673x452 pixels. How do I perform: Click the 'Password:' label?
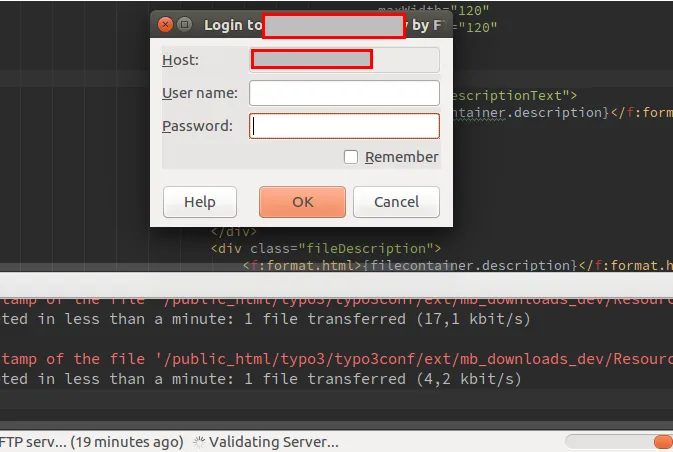(x=197, y=126)
